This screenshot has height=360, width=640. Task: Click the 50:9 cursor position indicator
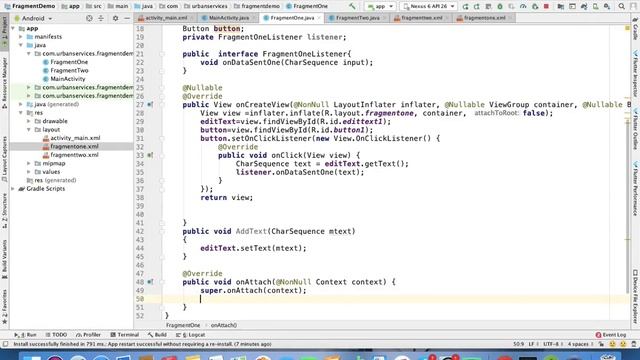click(x=518, y=344)
